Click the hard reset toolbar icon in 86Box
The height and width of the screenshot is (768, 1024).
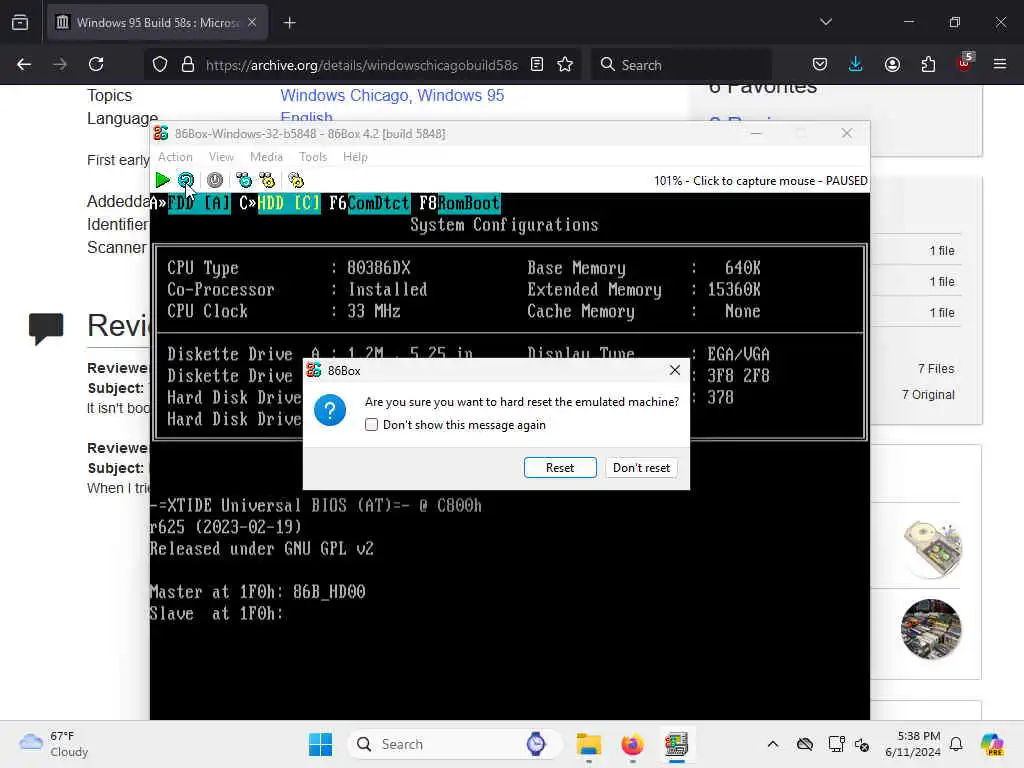(x=185, y=180)
